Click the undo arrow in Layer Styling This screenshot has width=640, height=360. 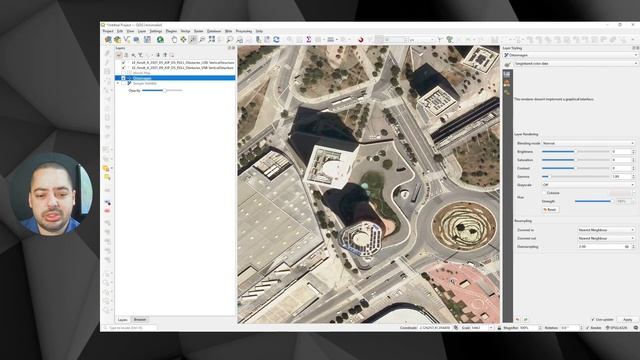(518, 320)
